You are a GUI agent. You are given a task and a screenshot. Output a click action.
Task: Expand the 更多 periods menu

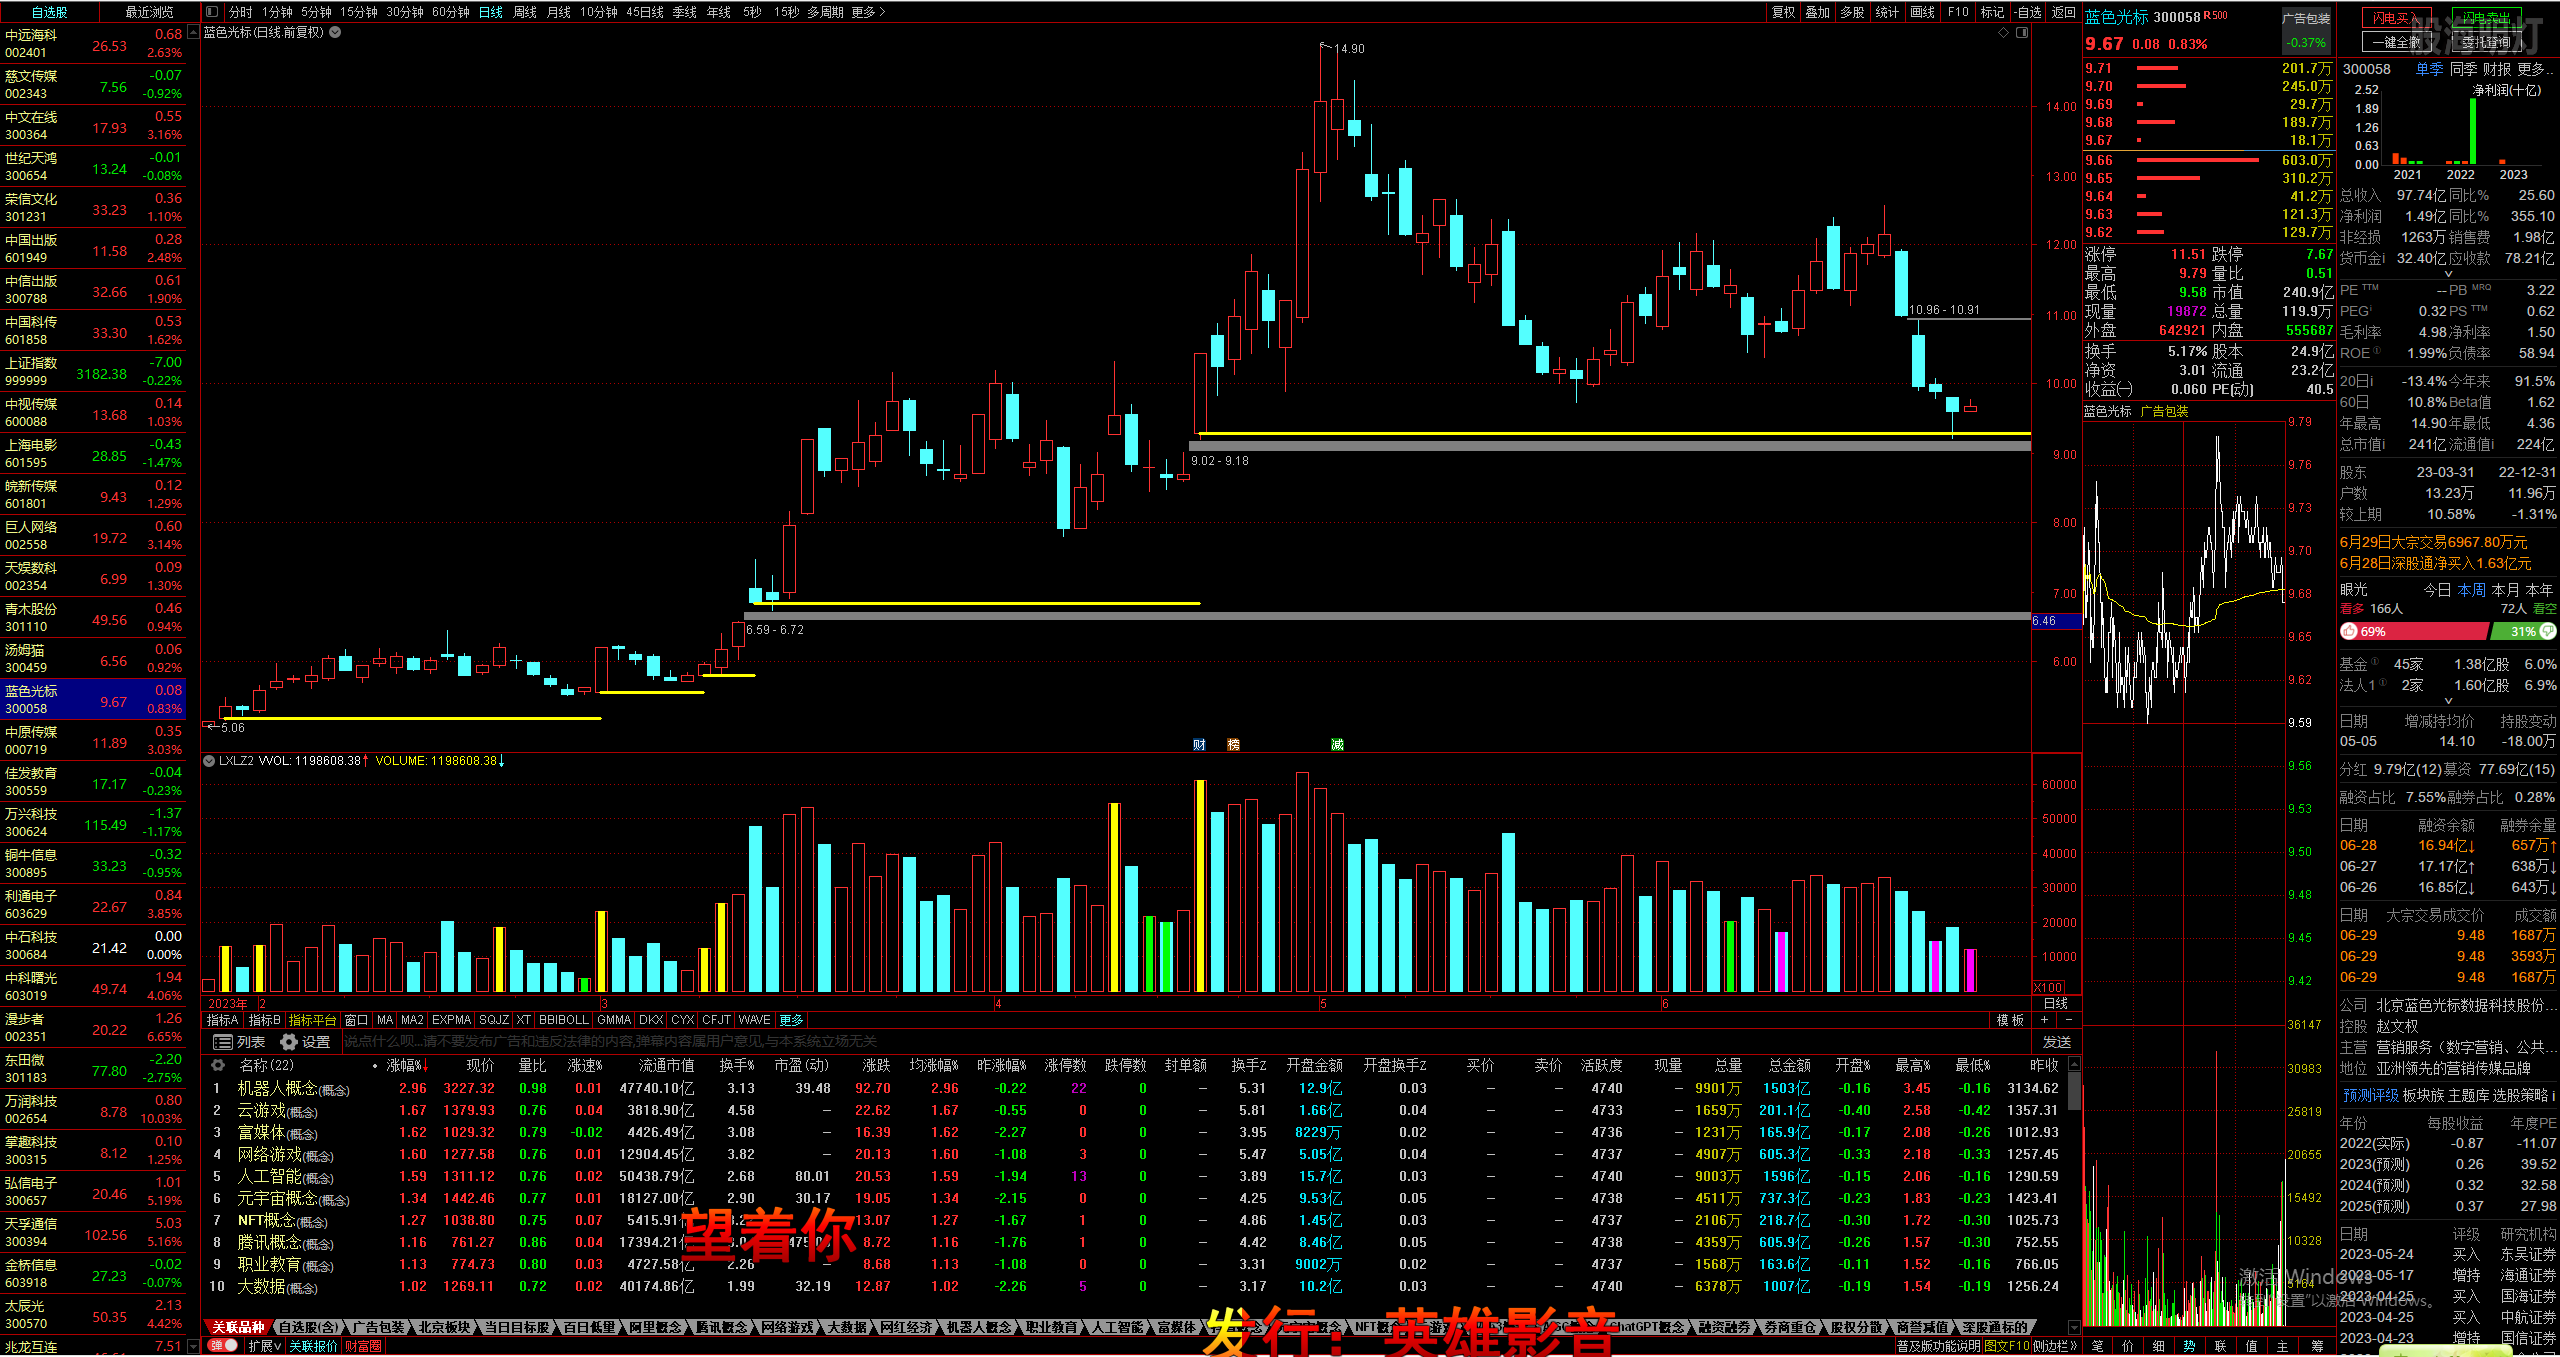(x=868, y=12)
